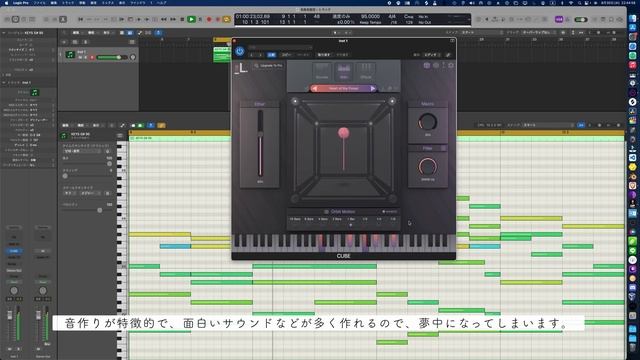Adjust Inst 1 track volume slider

point(112,58)
